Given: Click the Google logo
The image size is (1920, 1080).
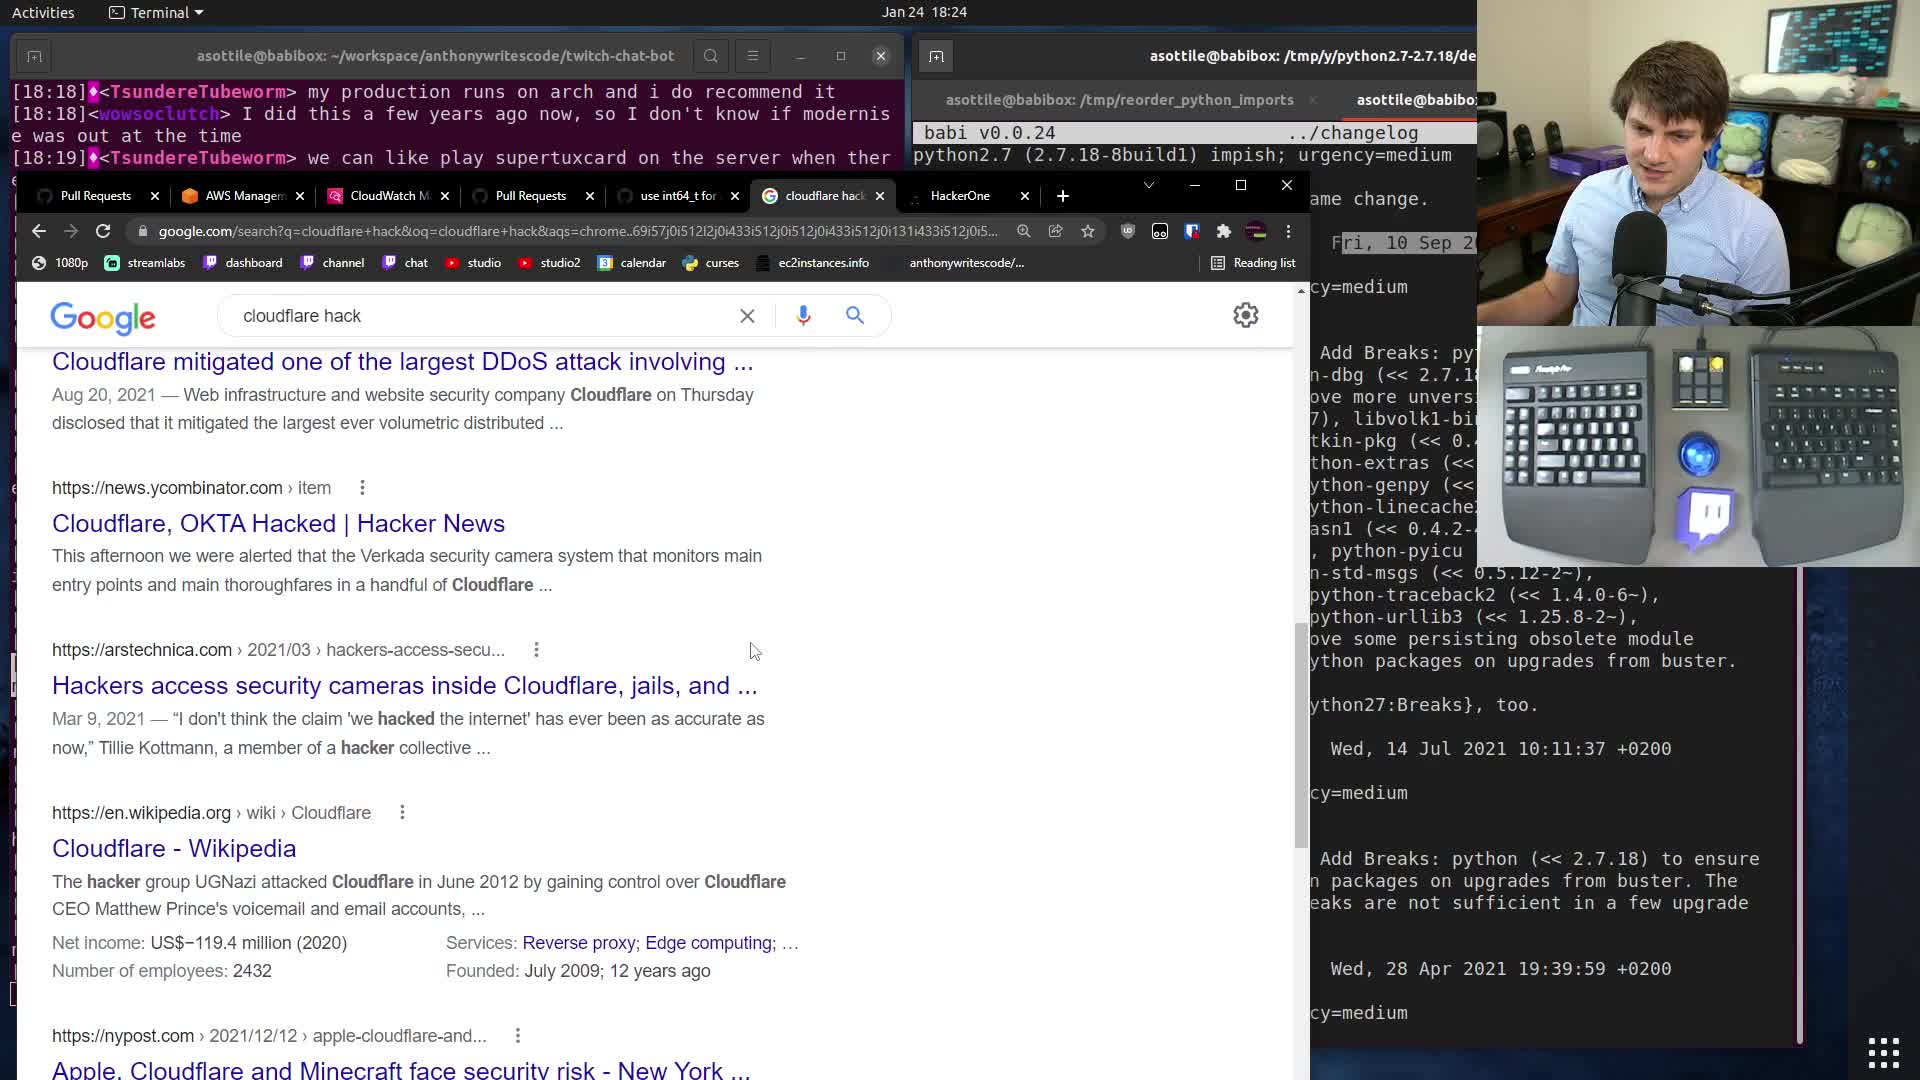Looking at the screenshot, I should pos(103,317).
